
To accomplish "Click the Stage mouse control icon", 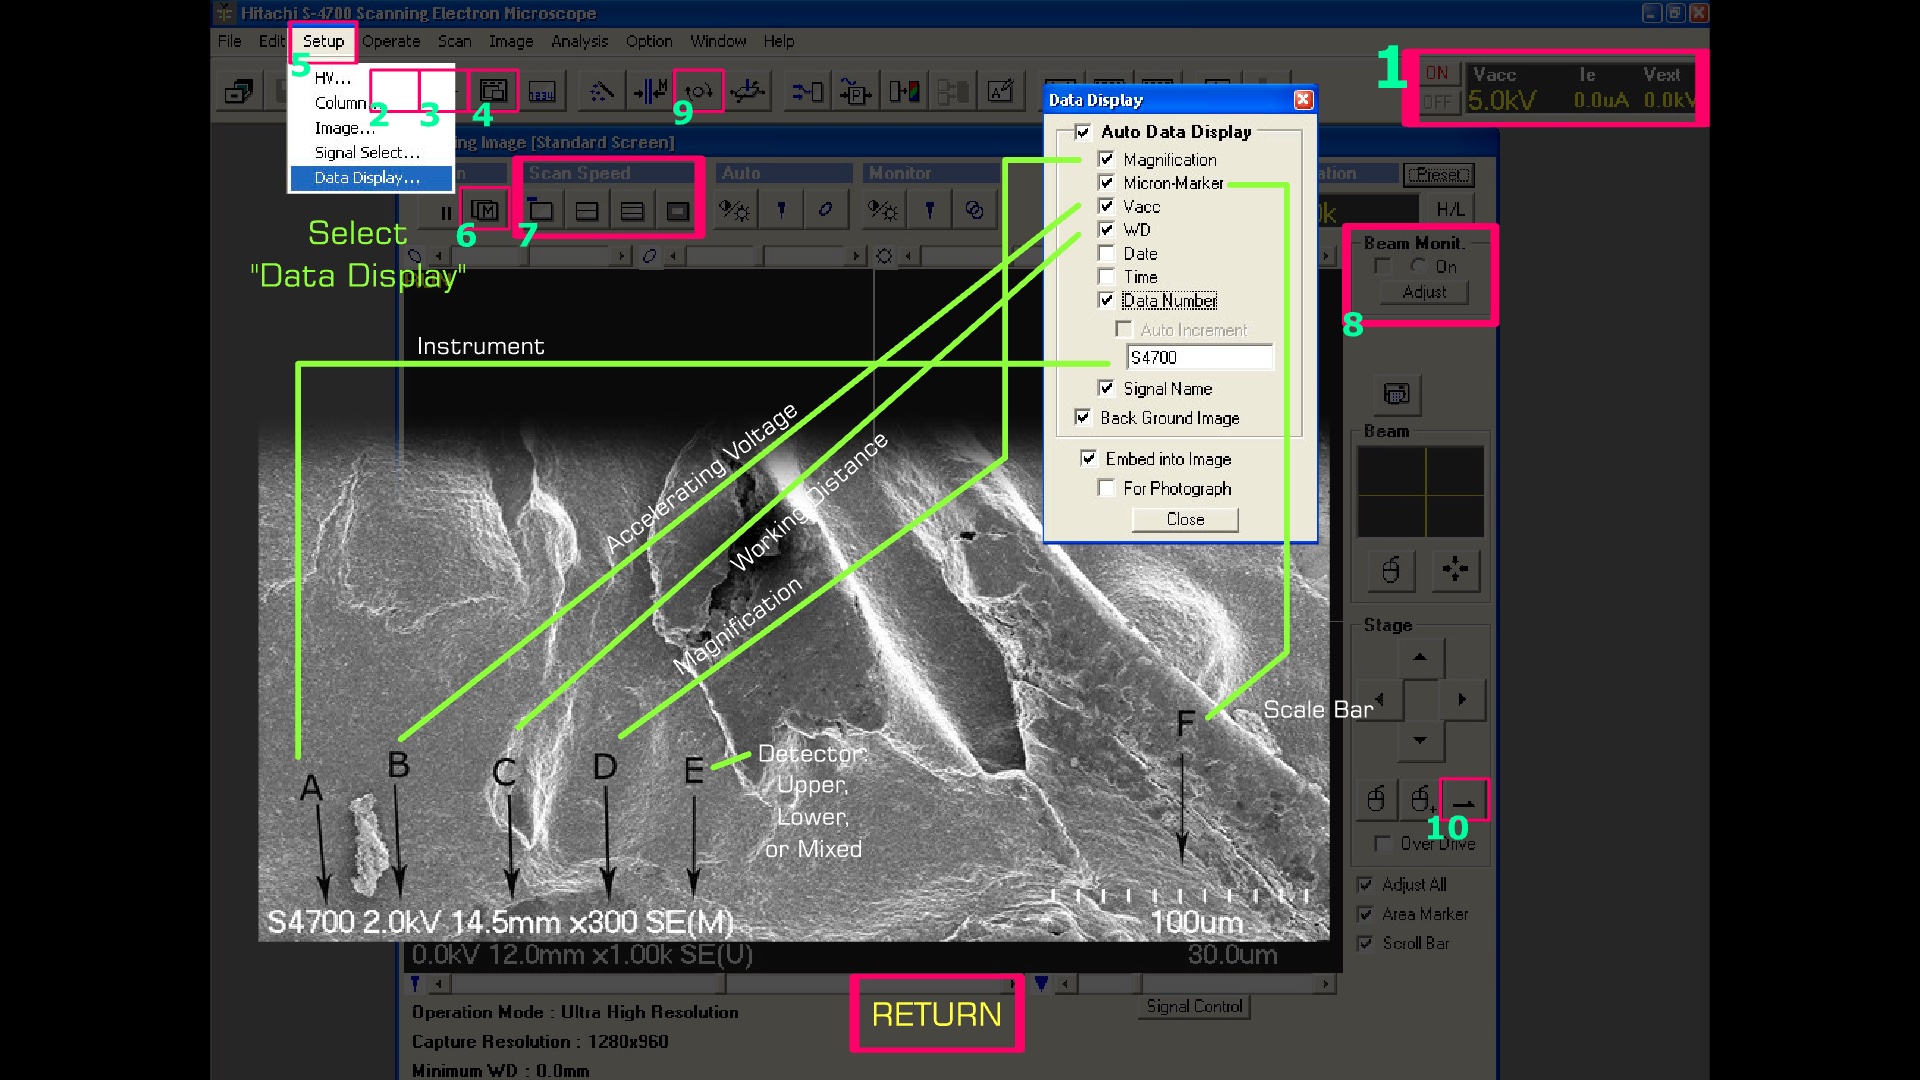I will [1376, 799].
